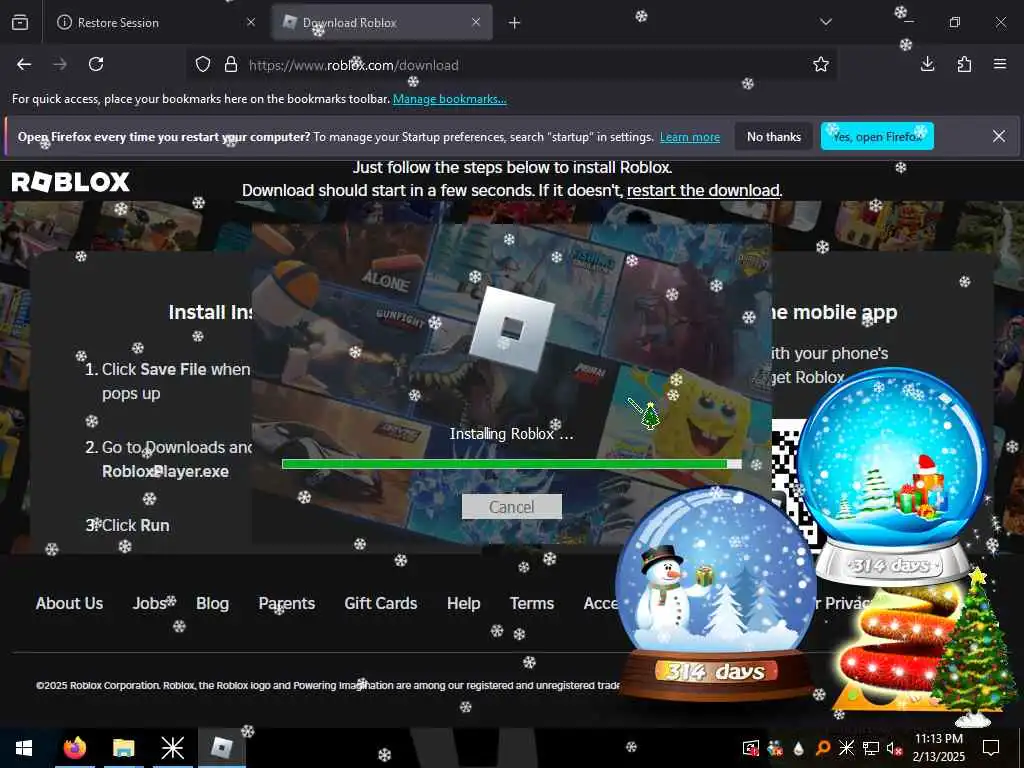Switch to the Restore Session tab

click(x=154, y=22)
